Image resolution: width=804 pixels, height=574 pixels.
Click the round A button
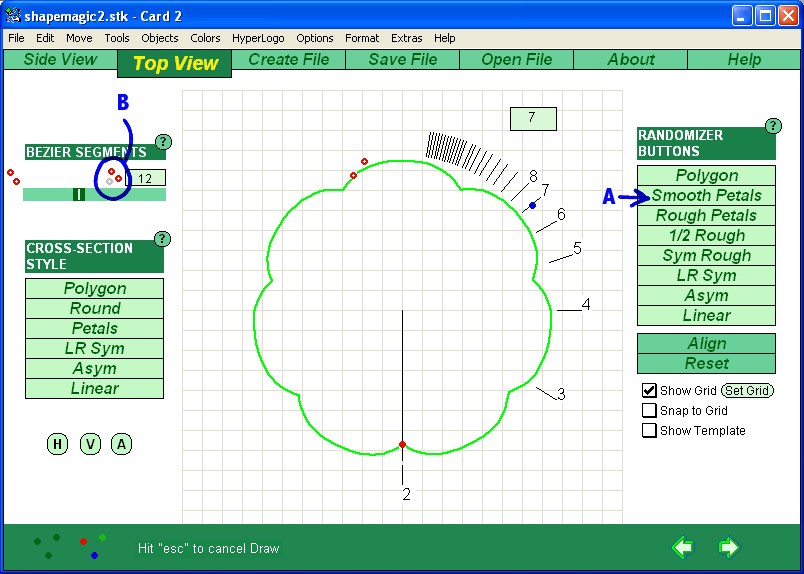point(121,444)
